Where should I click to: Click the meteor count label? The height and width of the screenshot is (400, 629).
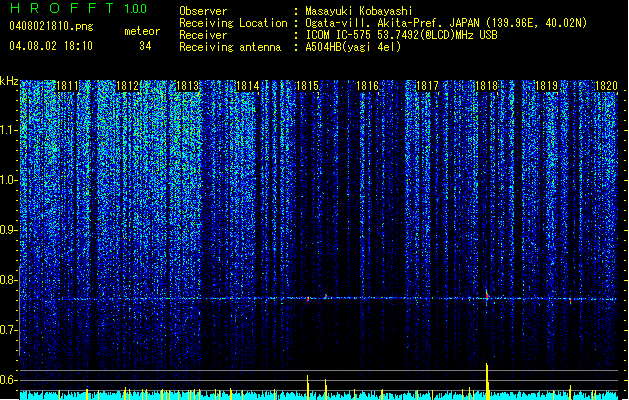(142, 31)
